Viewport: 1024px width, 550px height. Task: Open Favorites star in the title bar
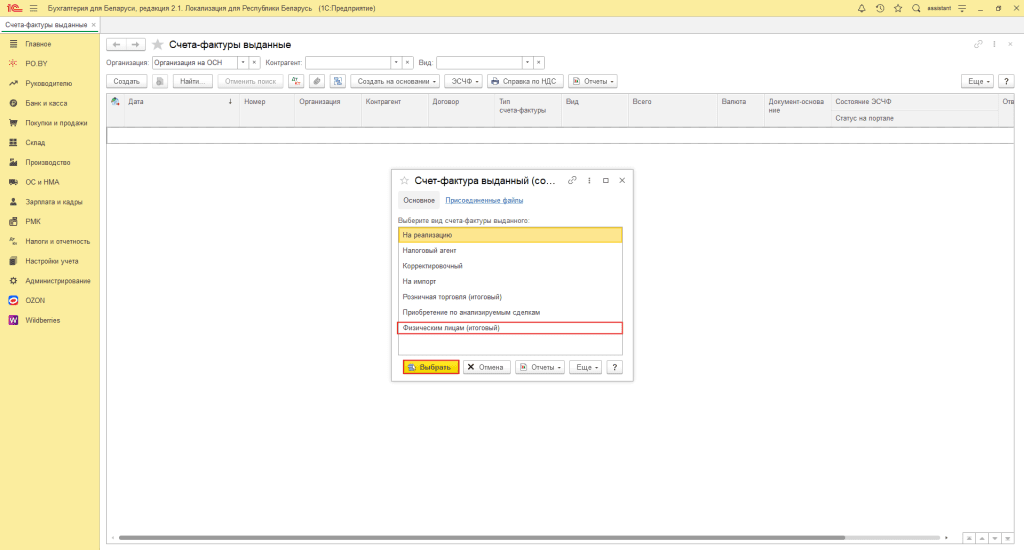pos(898,8)
